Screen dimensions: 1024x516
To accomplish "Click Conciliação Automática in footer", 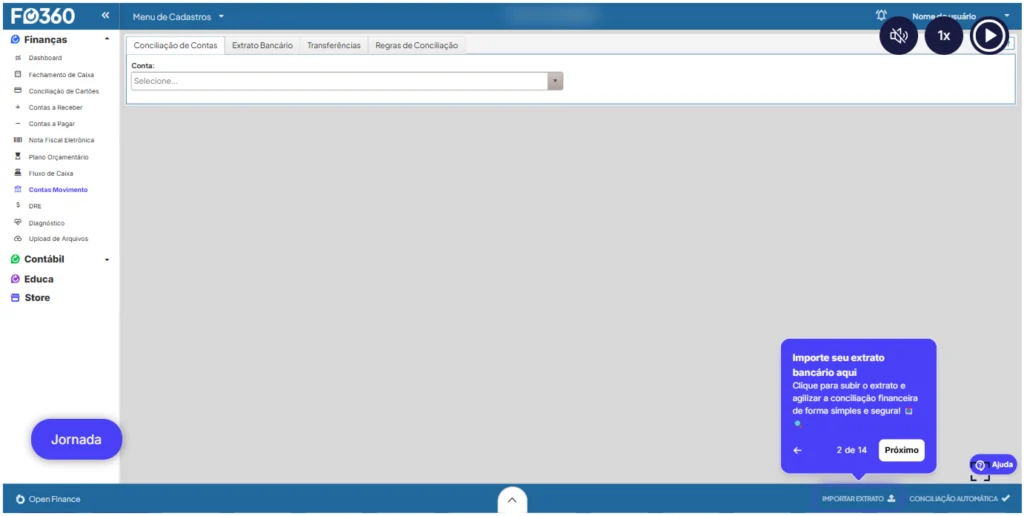I will tap(959, 499).
